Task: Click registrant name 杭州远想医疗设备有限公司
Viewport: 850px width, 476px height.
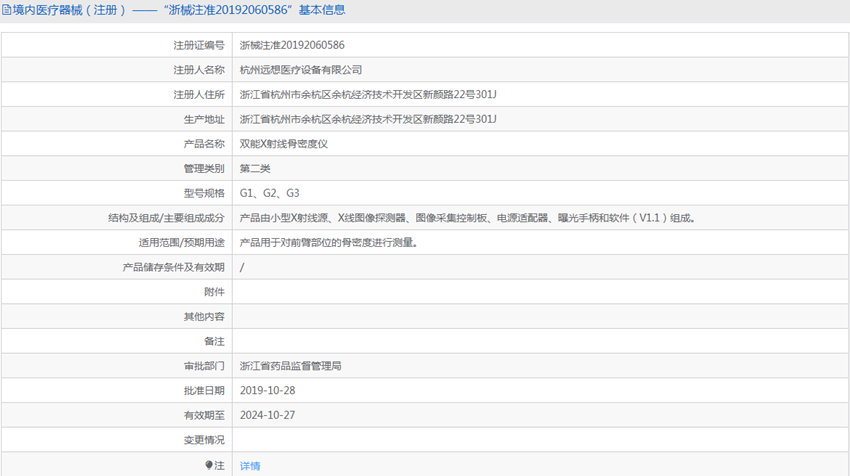Action: [x=301, y=70]
